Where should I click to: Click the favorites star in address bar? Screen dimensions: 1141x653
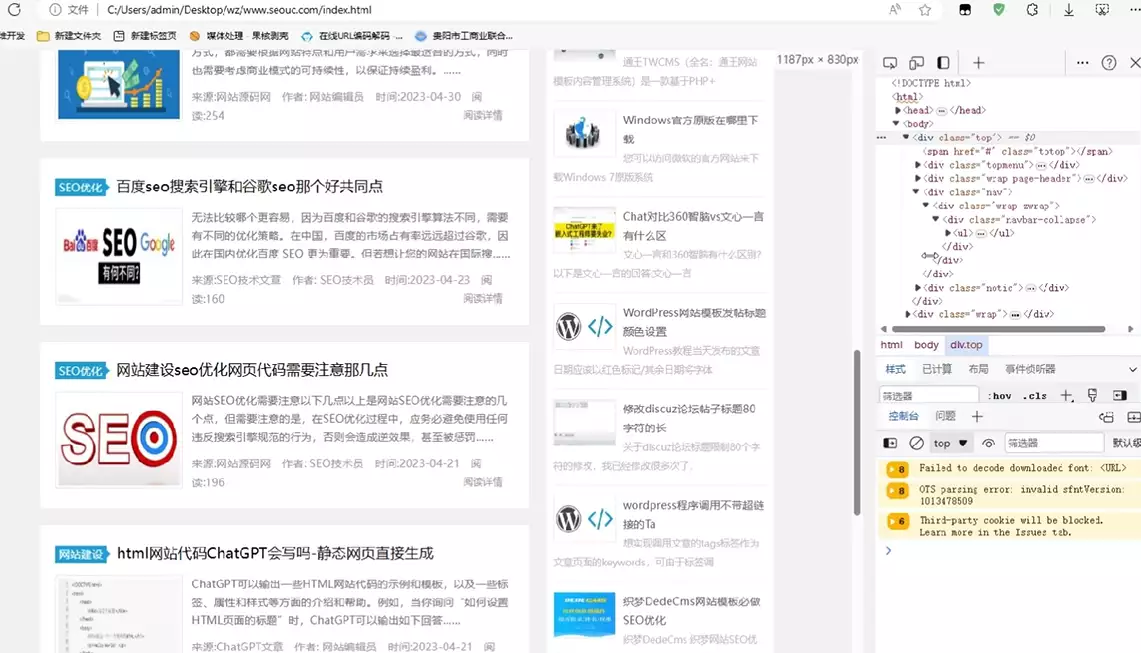coord(925,10)
